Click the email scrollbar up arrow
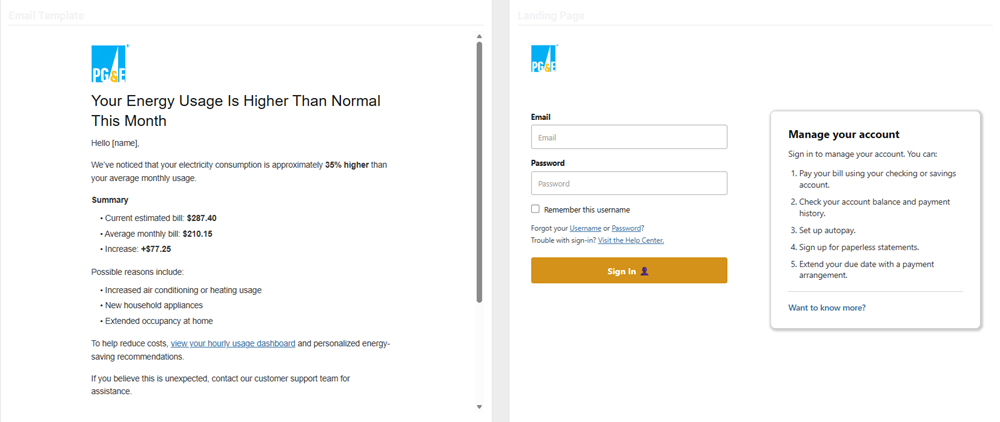1000x422 pixels. click(479, 37)
